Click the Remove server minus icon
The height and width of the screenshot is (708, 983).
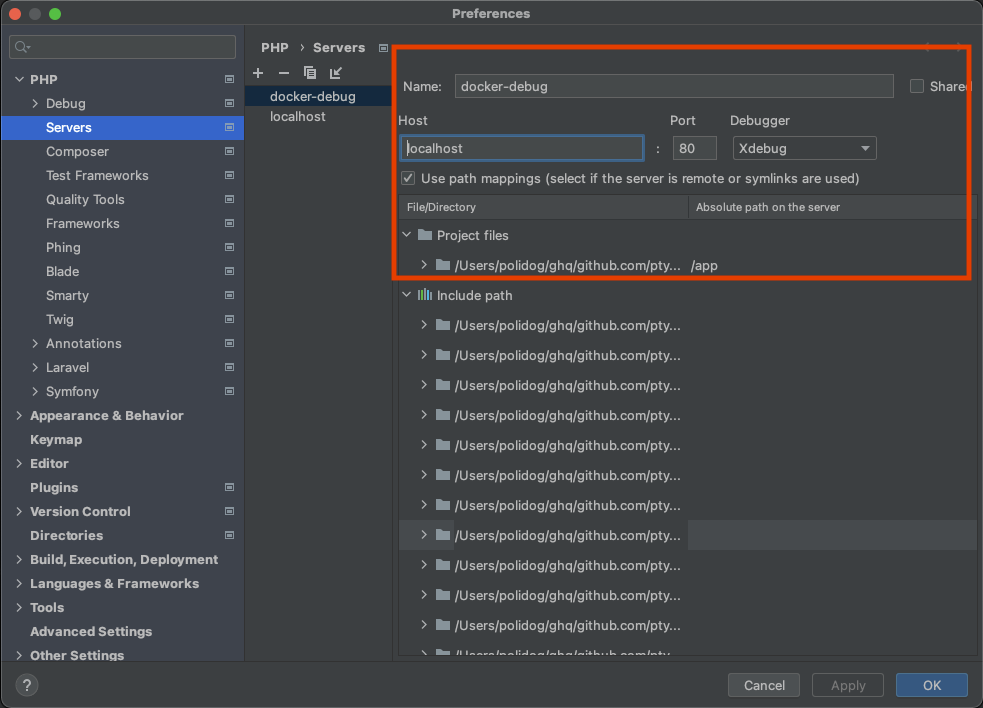coord(284,73)
